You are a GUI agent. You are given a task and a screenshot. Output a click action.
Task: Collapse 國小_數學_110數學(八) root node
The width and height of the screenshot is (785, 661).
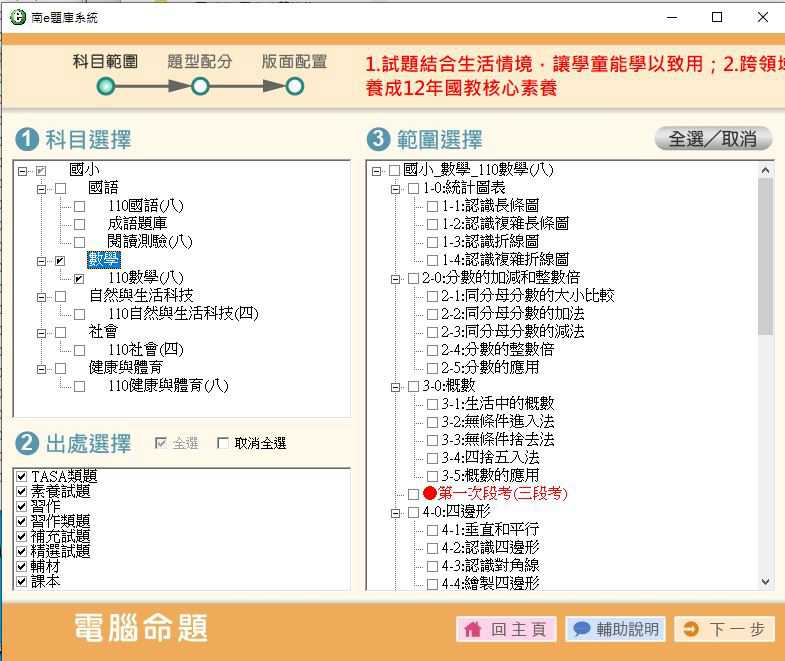coord(376,171)
